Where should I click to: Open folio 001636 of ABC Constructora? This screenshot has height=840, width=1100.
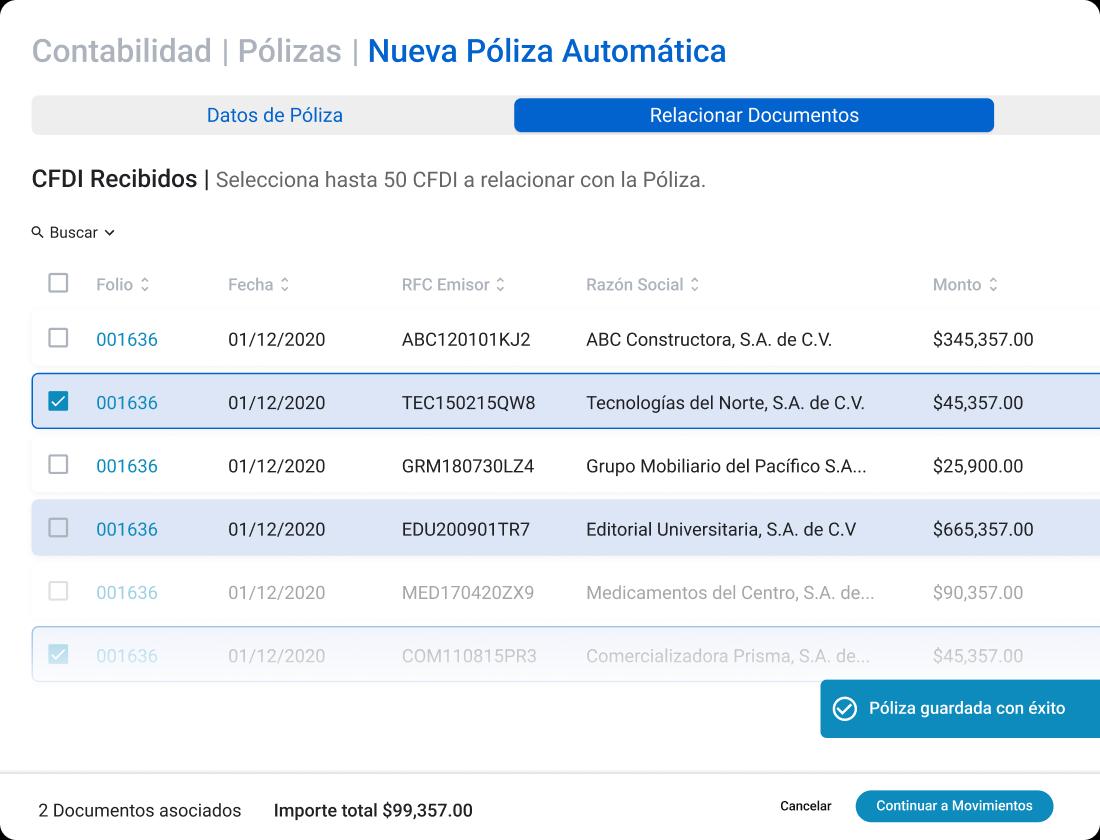click(127, 340)
